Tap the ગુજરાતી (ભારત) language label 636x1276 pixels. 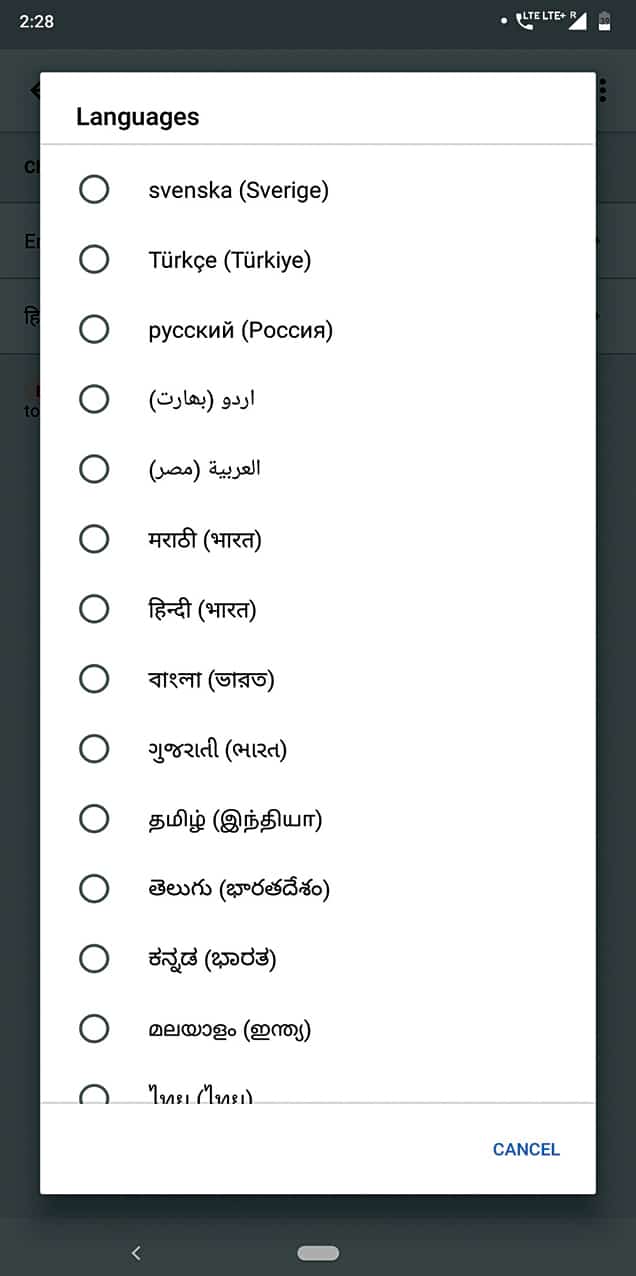pos(217,749)
